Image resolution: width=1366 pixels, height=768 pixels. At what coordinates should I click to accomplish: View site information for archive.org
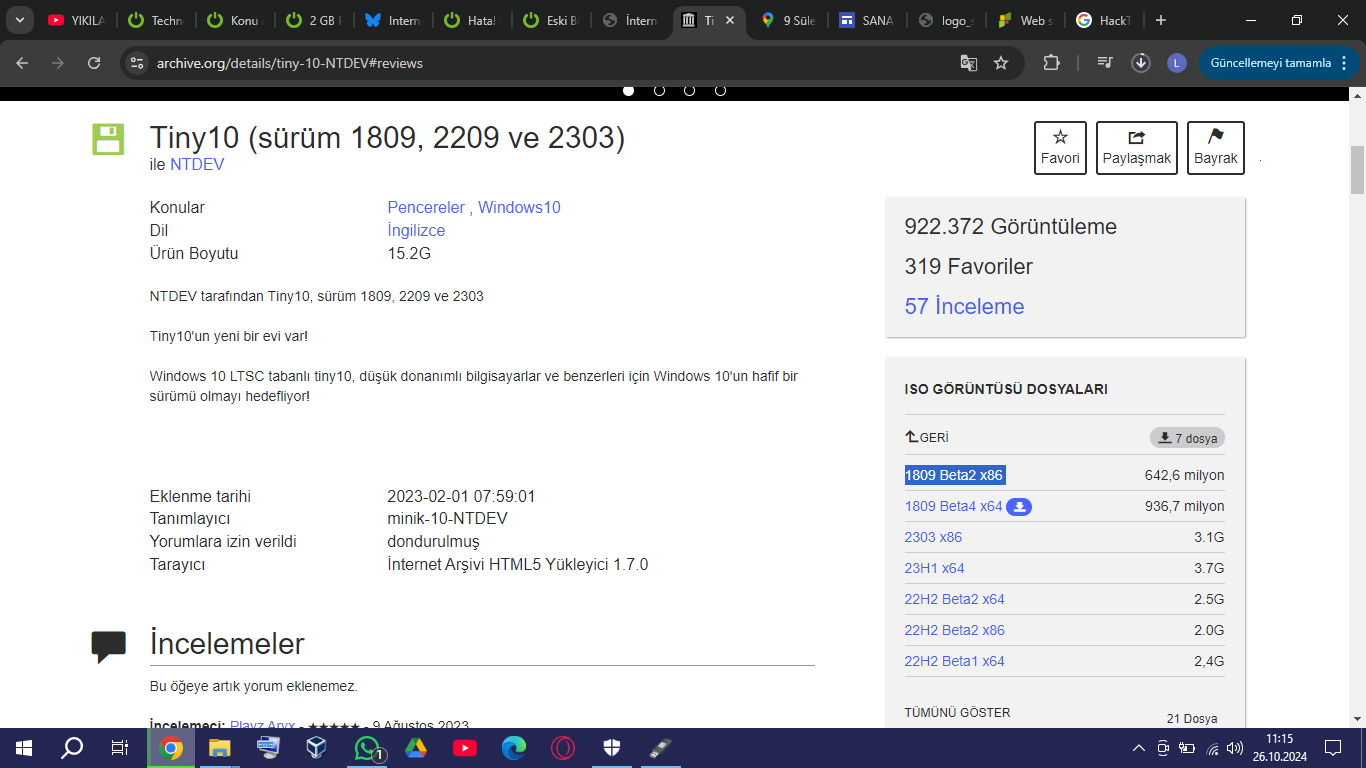coord(137,63)
